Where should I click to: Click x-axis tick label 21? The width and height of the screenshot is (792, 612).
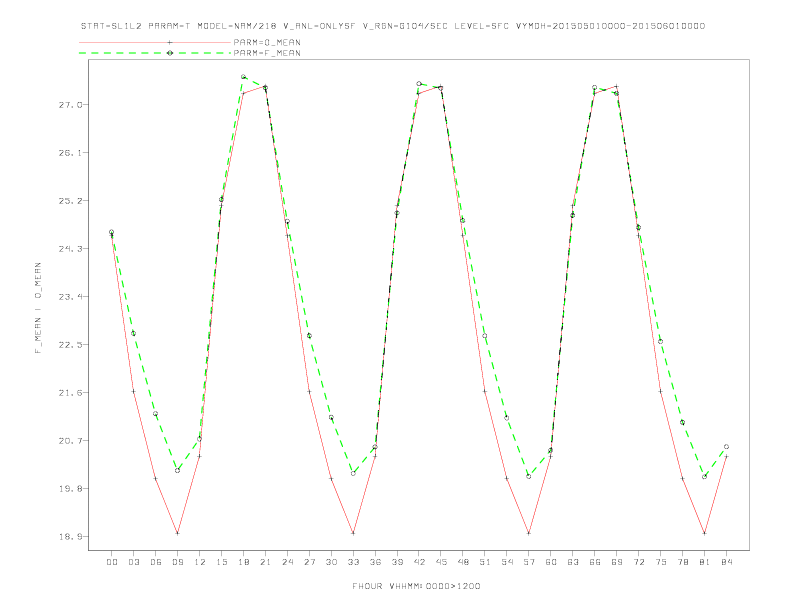click(x=265, y=562)
